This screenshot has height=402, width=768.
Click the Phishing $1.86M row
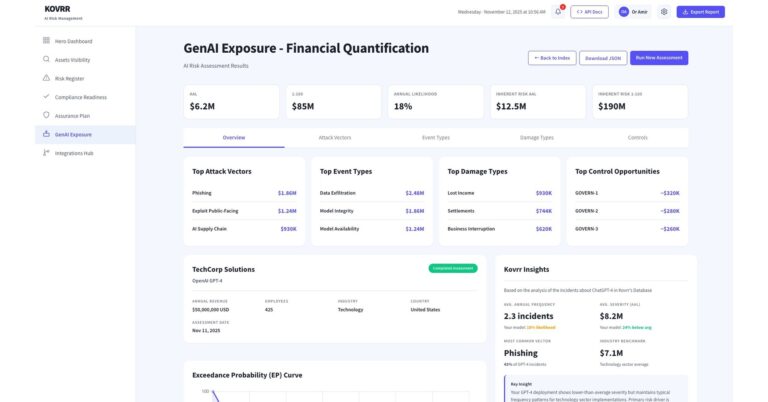pyautogui.click(x=244, y=193)
